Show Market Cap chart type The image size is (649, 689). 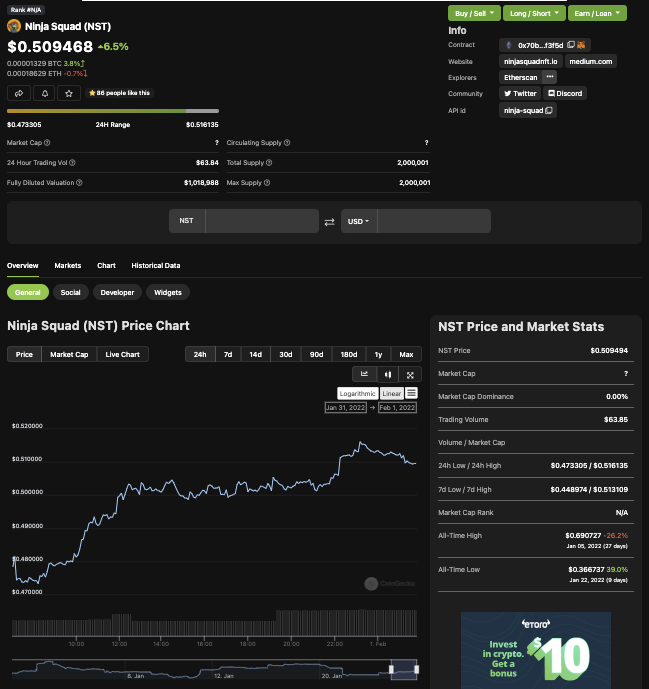[69, 354]
